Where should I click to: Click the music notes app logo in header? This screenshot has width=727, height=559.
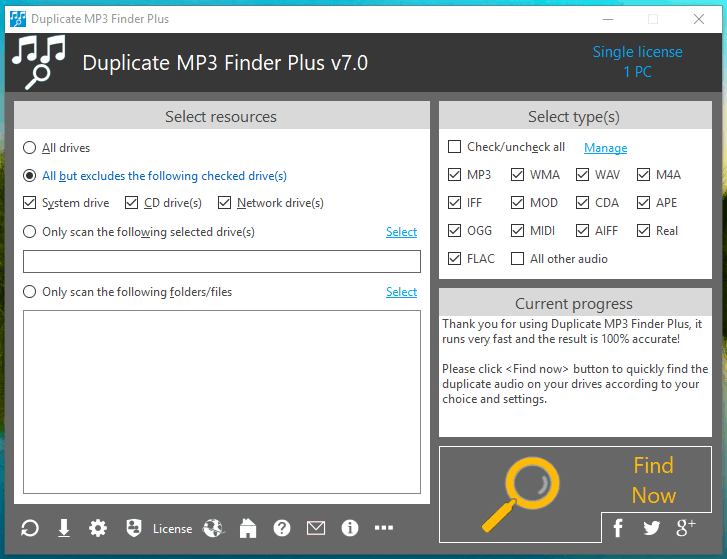click(38, 62)
